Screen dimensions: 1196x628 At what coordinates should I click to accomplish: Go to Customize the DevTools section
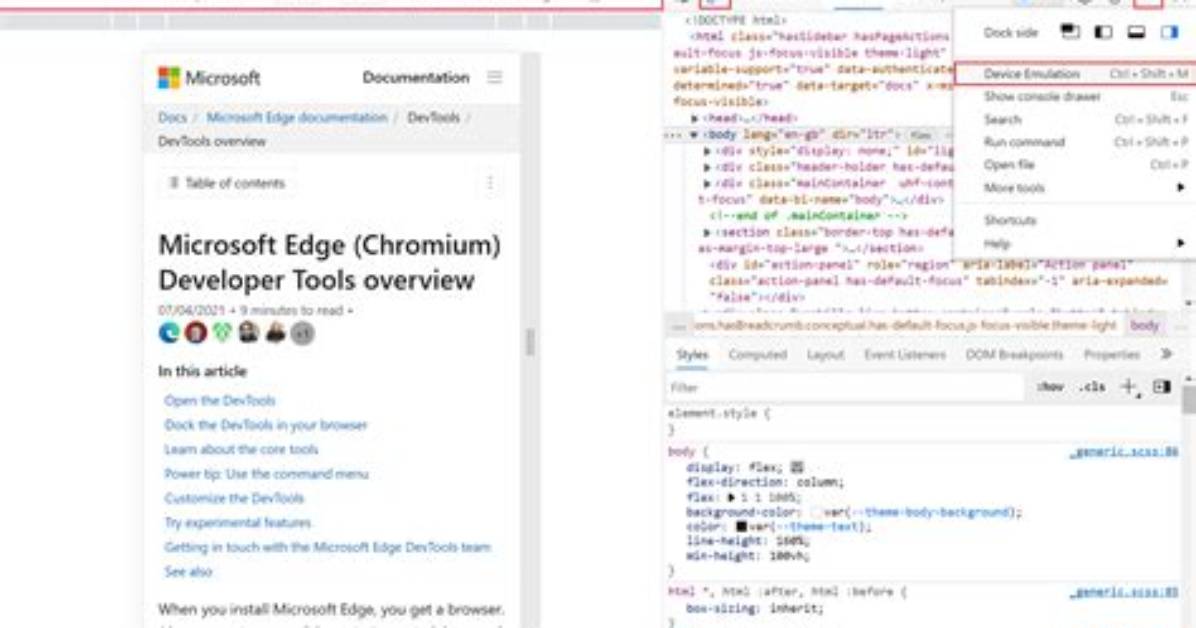tap(234, 498)
